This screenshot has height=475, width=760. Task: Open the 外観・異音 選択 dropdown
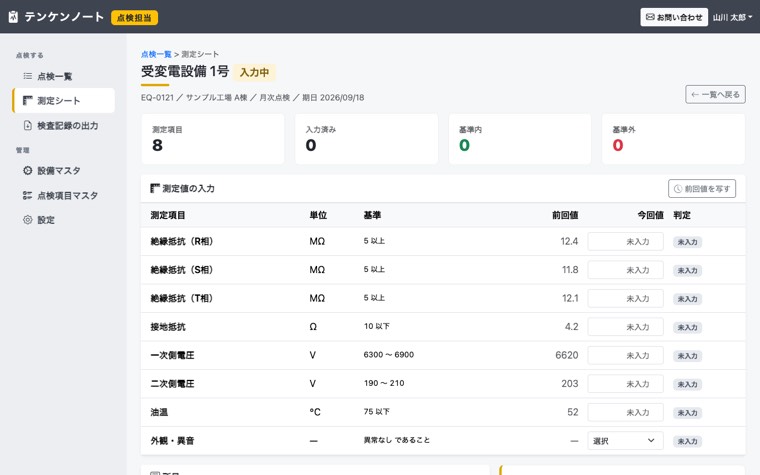click(625, 441)
